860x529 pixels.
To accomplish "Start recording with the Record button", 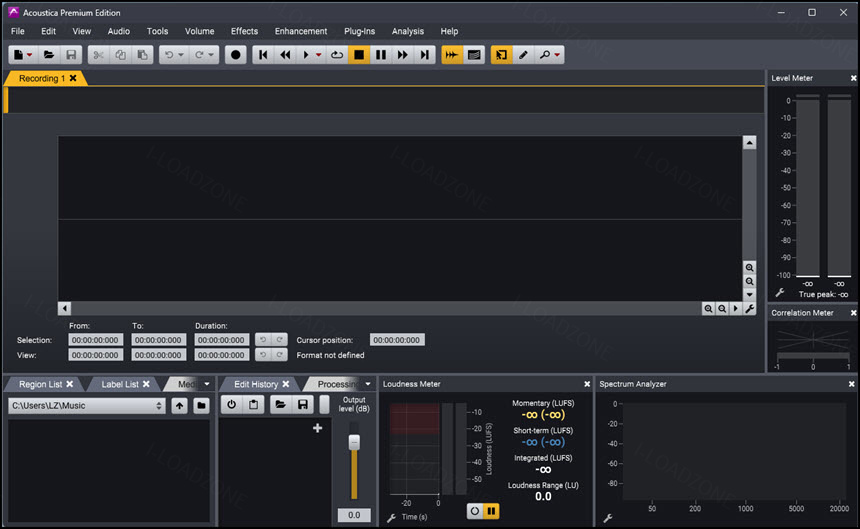I will tap(235, 55).
